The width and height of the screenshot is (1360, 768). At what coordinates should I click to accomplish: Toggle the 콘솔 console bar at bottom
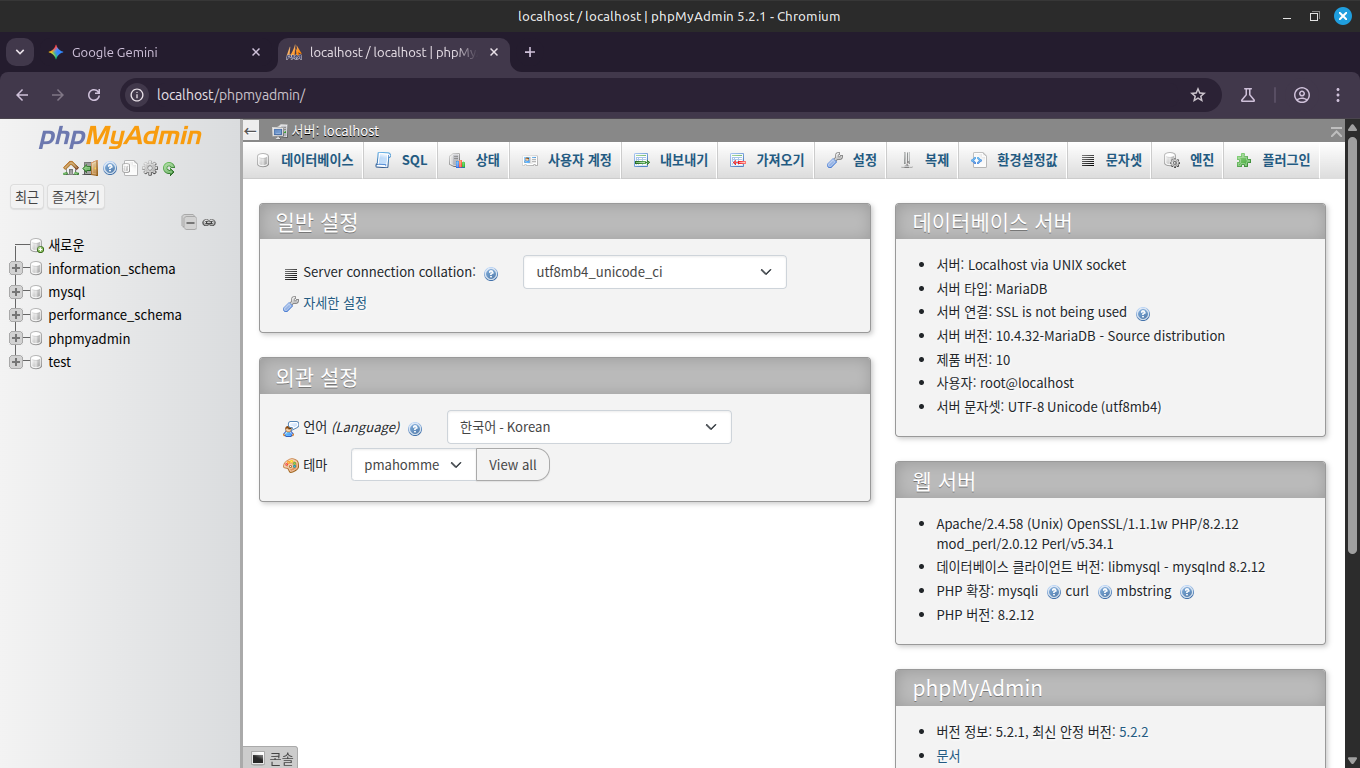[x=272, y=759]
